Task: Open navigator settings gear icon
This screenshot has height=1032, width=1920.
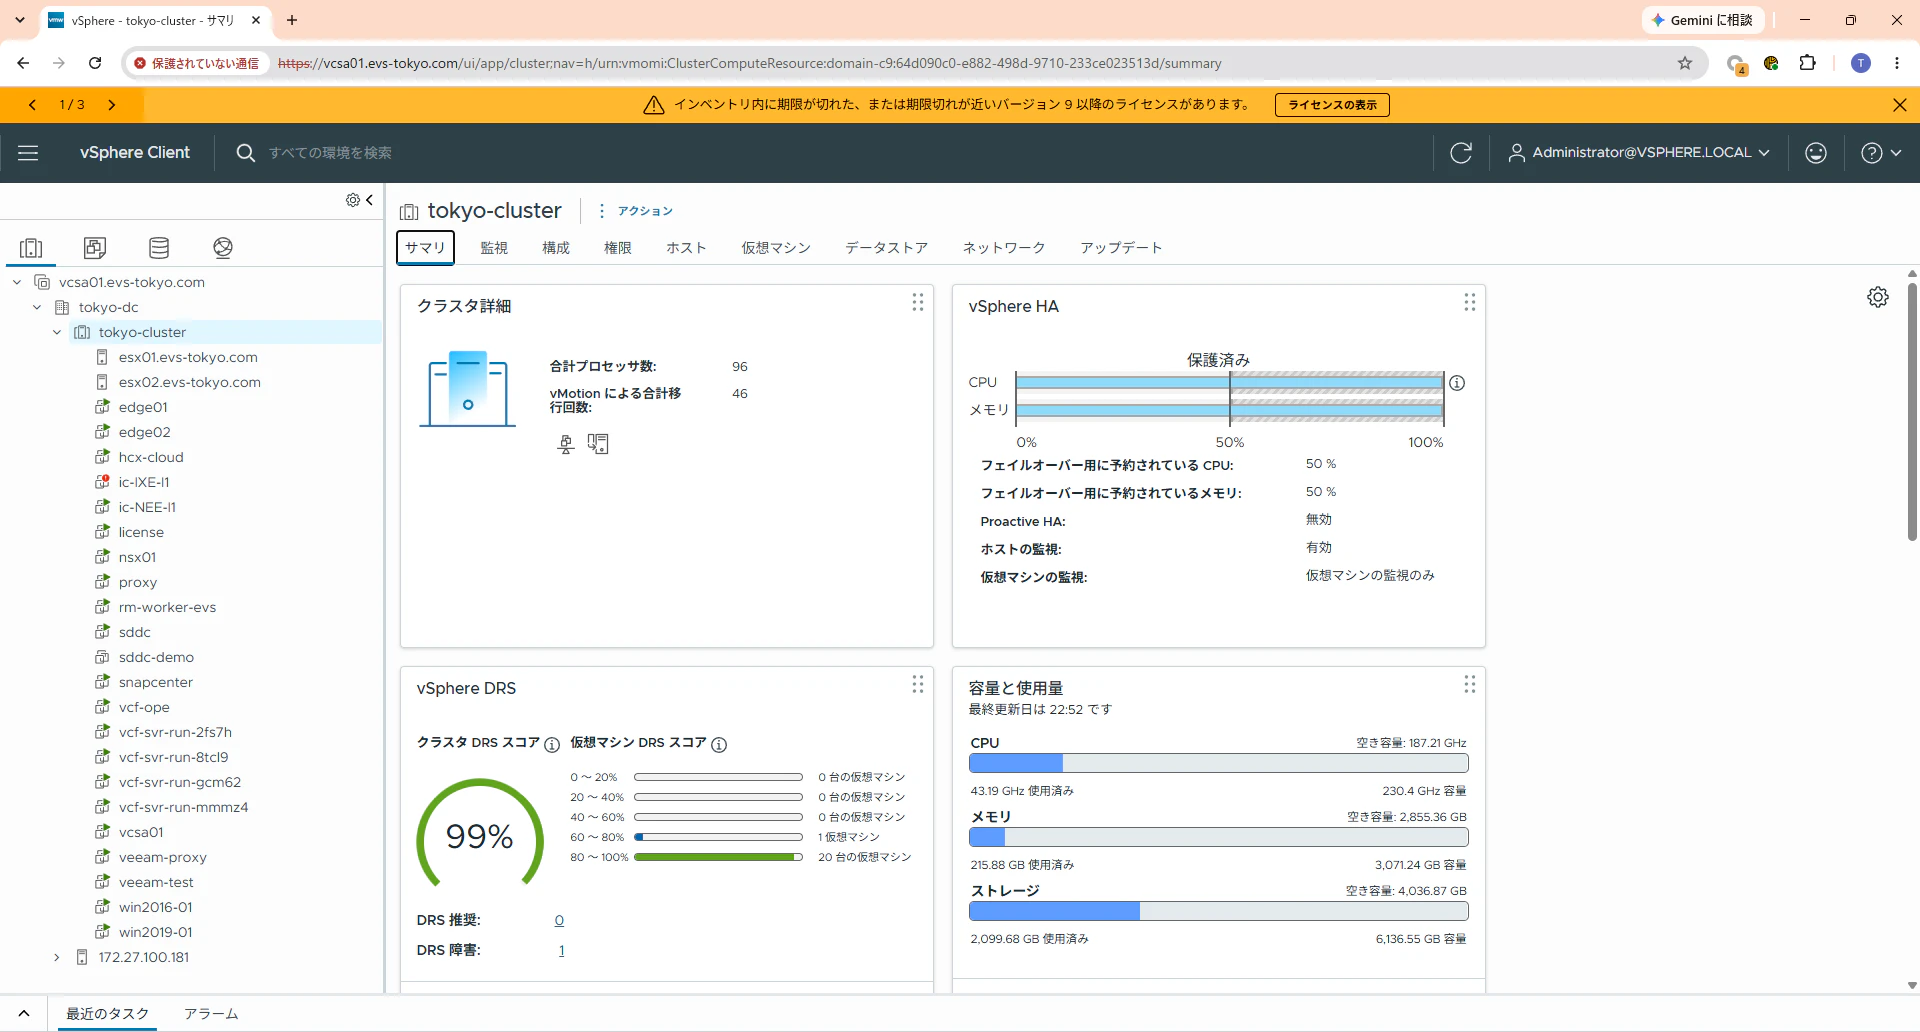Action: click(353, 200)
